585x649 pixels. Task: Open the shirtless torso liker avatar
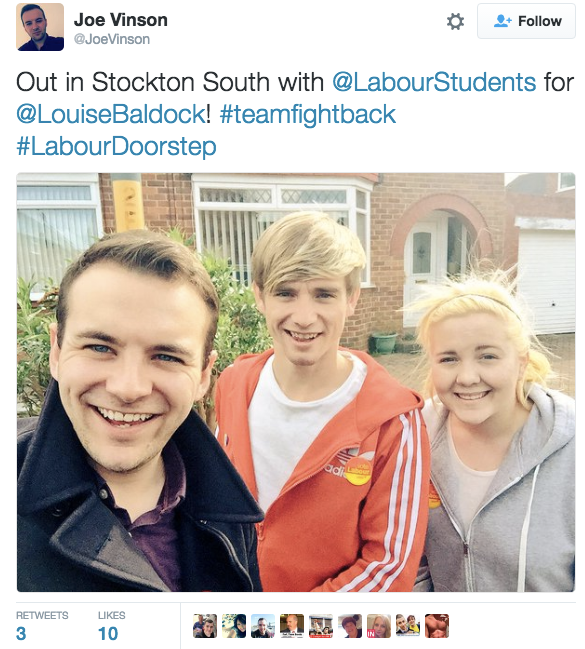coord(437,626)
